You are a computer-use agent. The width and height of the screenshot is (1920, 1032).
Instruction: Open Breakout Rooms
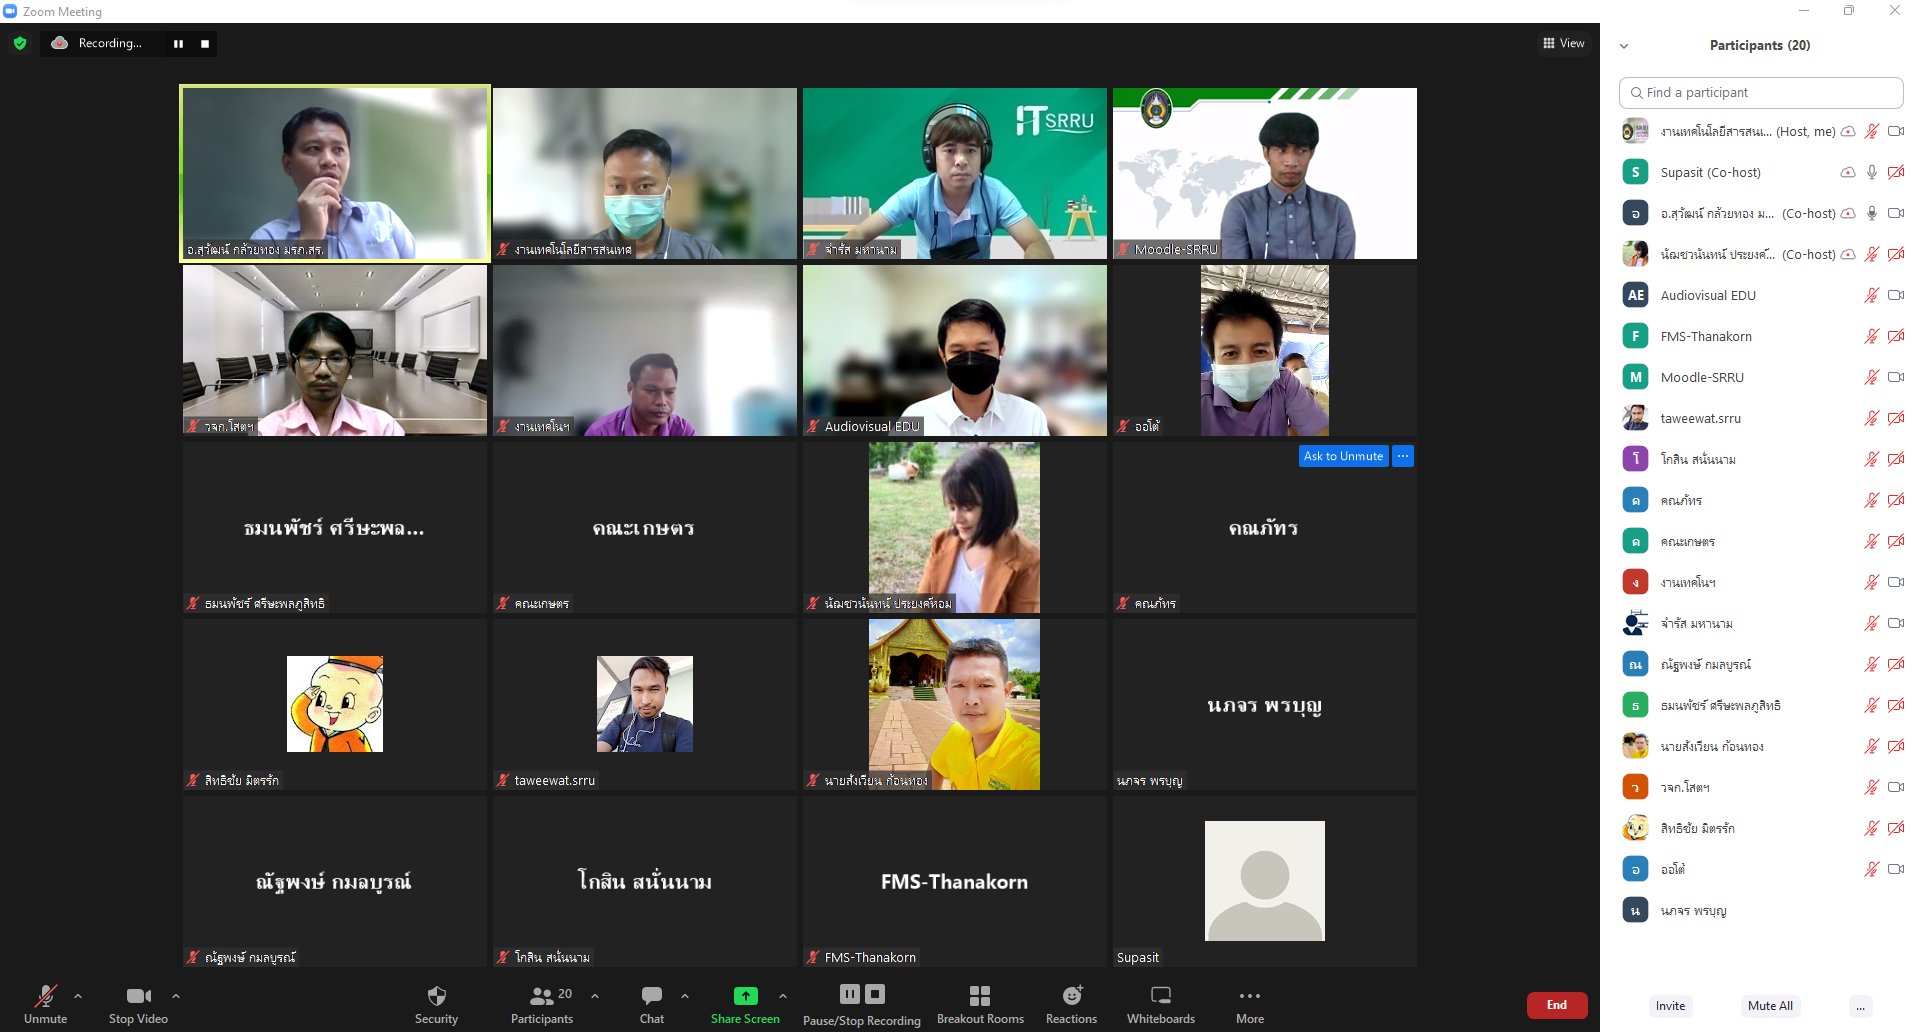point(980,1004)
